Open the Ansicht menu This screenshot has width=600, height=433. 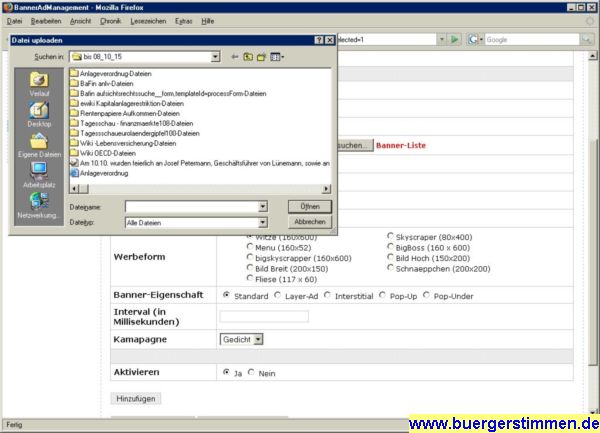tap(80, 21)
